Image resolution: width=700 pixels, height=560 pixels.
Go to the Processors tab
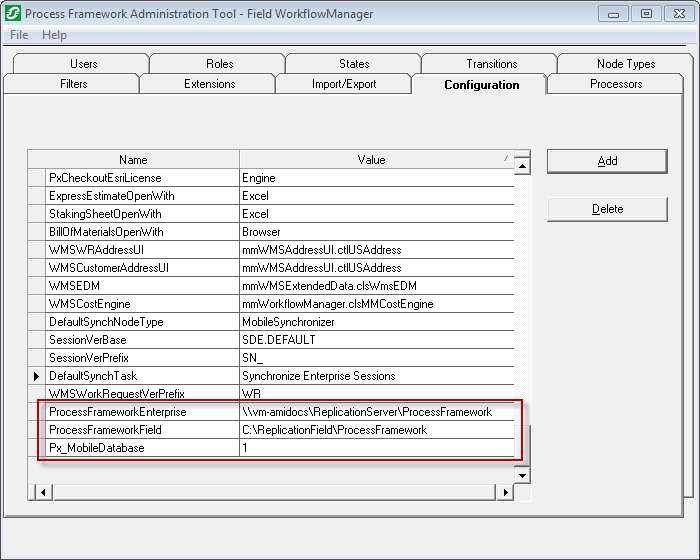pyautogui.click(x=616, y=84)
